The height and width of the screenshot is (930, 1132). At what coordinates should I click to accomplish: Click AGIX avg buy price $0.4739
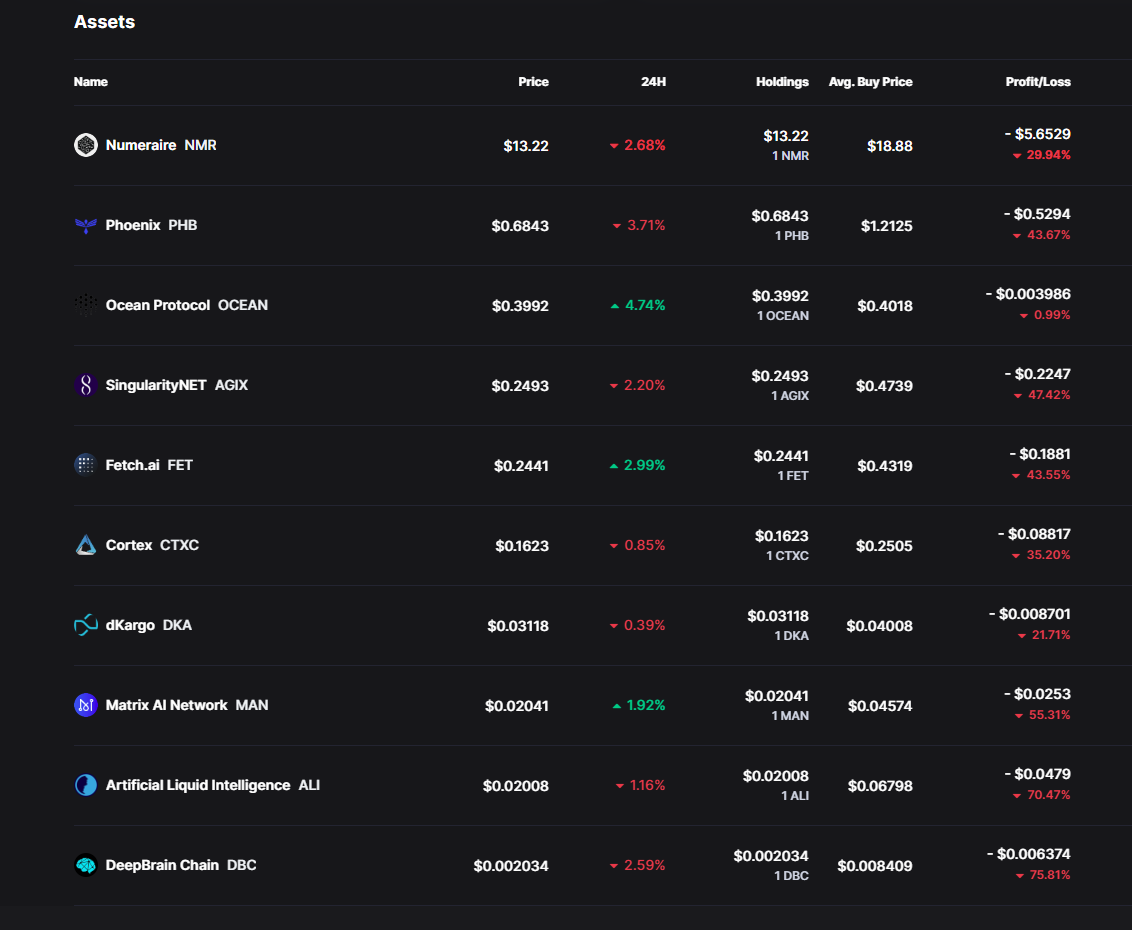pos(884,386)
